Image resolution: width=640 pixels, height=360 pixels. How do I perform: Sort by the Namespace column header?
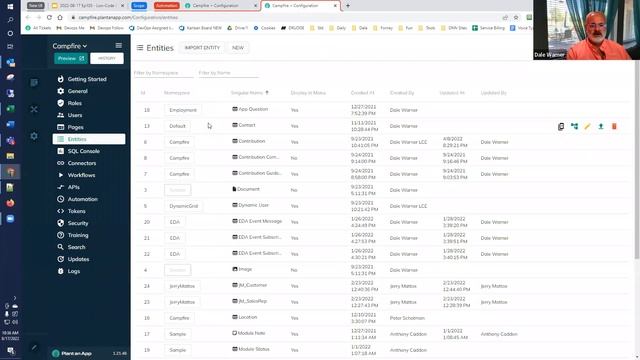[x=177, y=93]
